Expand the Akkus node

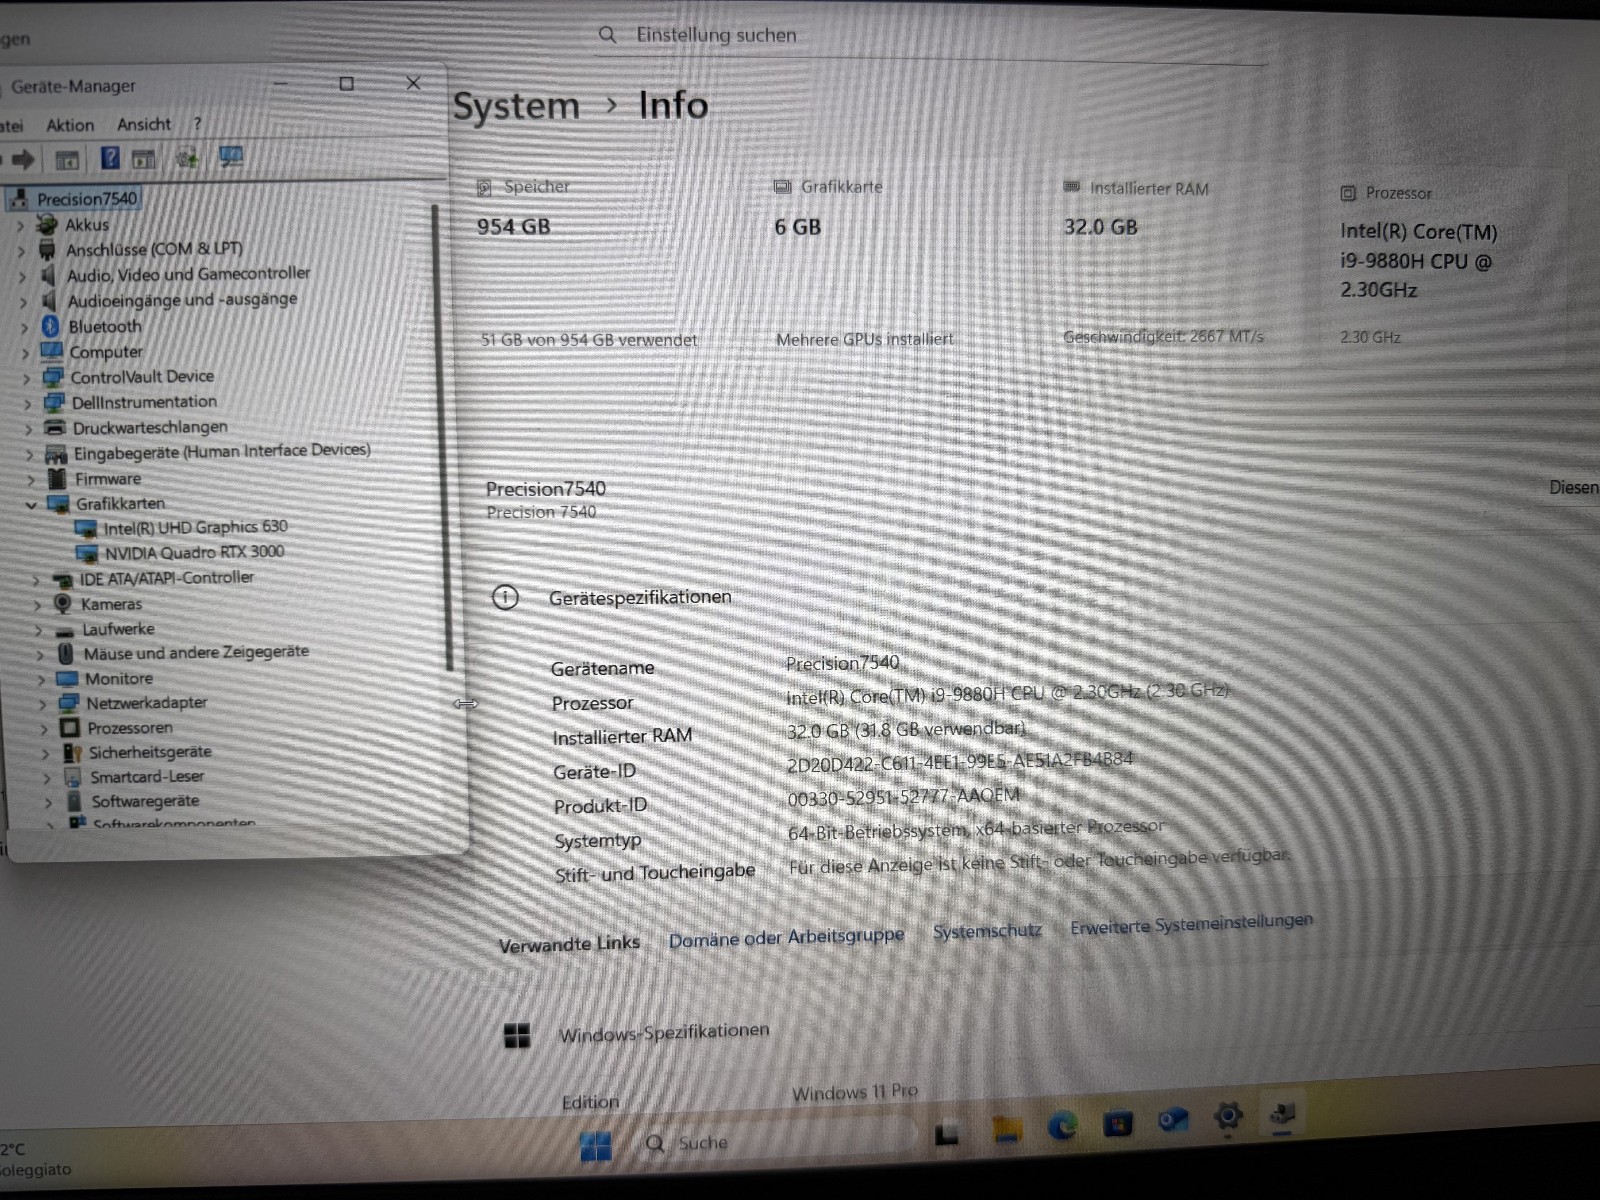pyautogui.click(x=21, y=226)
